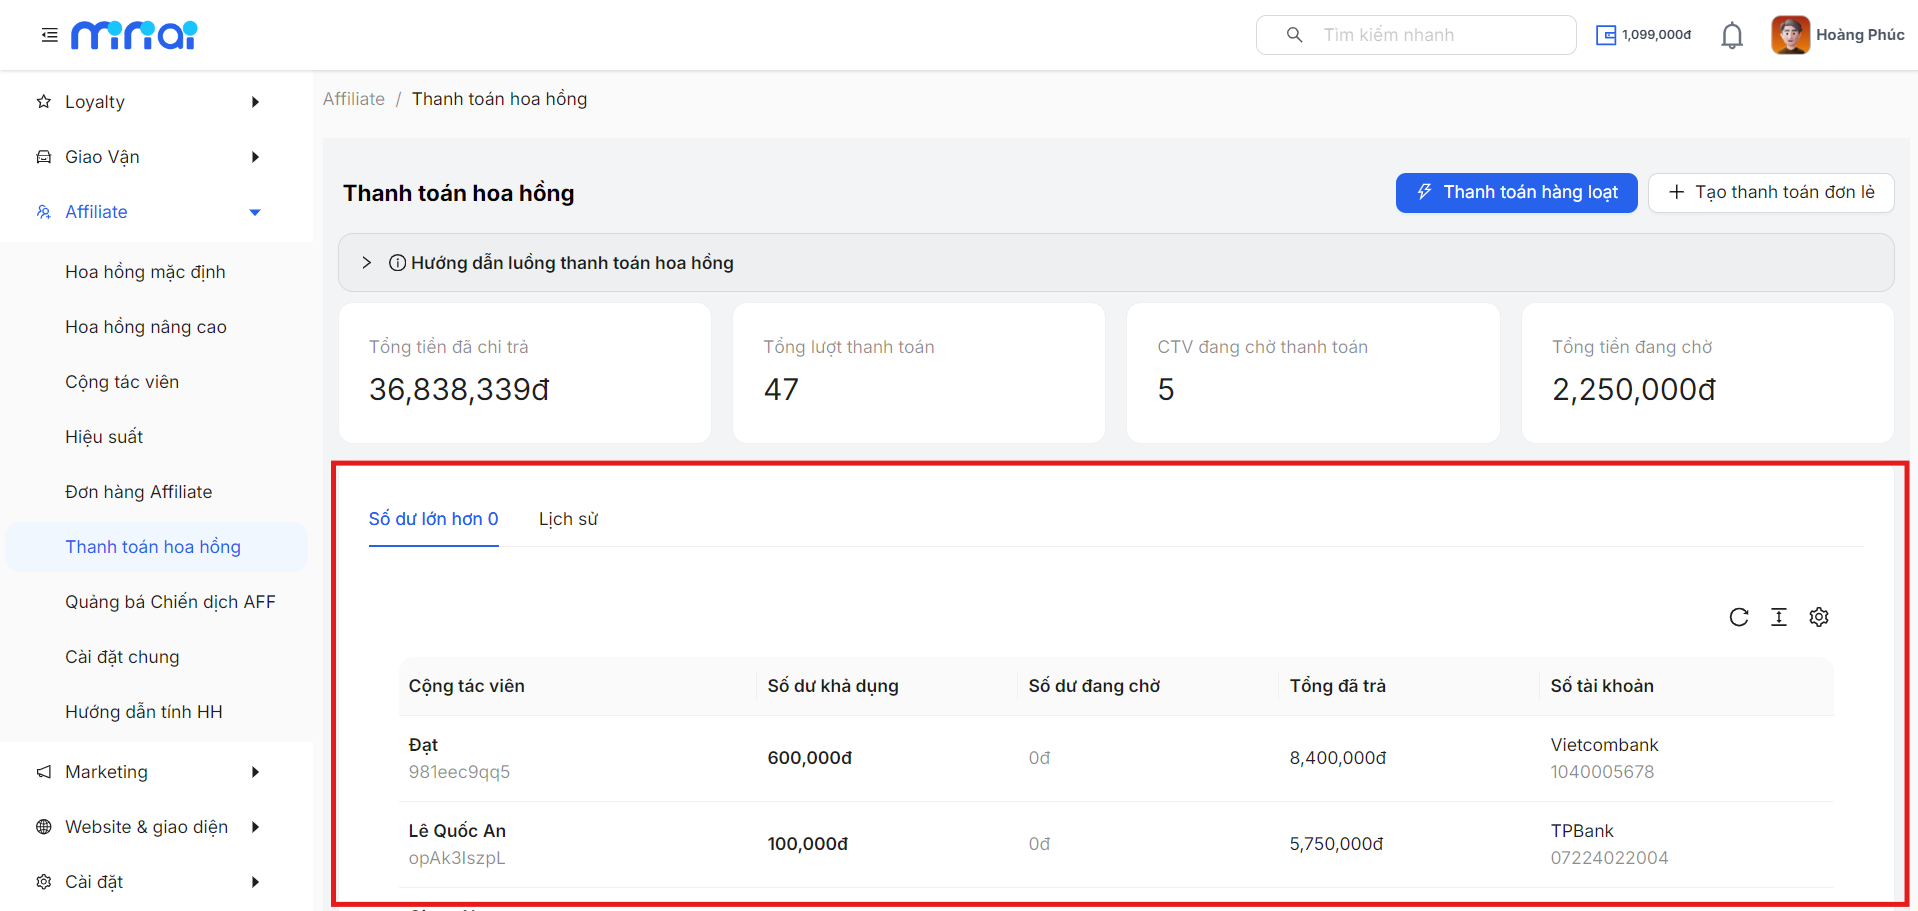The height and width of the screenshot is (911, 1918).
Task: Switch to Số dư lớn hơn 0 tab
Action: click(x=433, y=519)
